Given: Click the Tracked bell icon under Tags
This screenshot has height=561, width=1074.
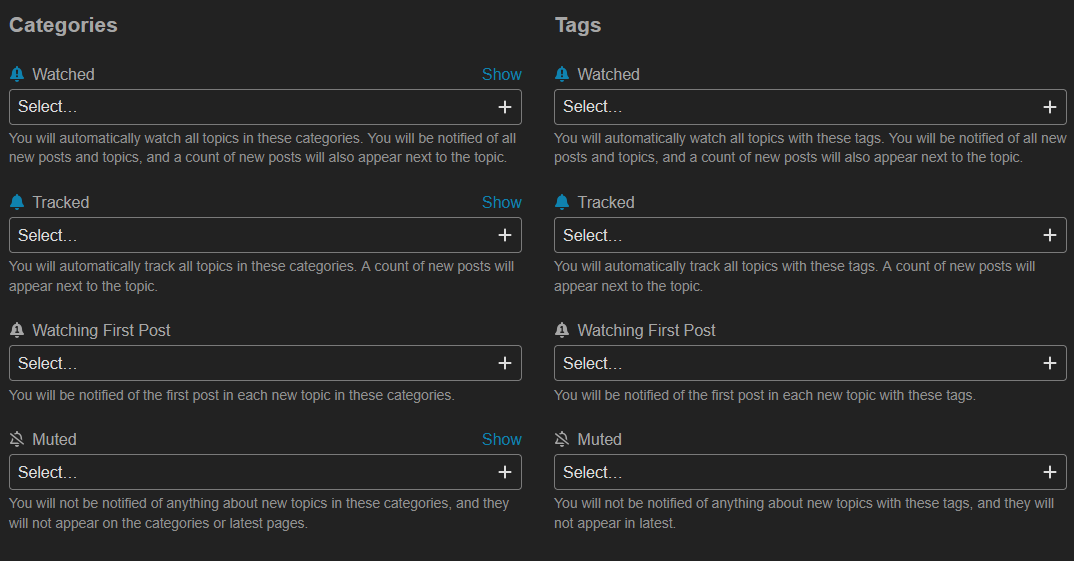Looking at the screenshot, I should pyautogui.click(x=562, y=202).
